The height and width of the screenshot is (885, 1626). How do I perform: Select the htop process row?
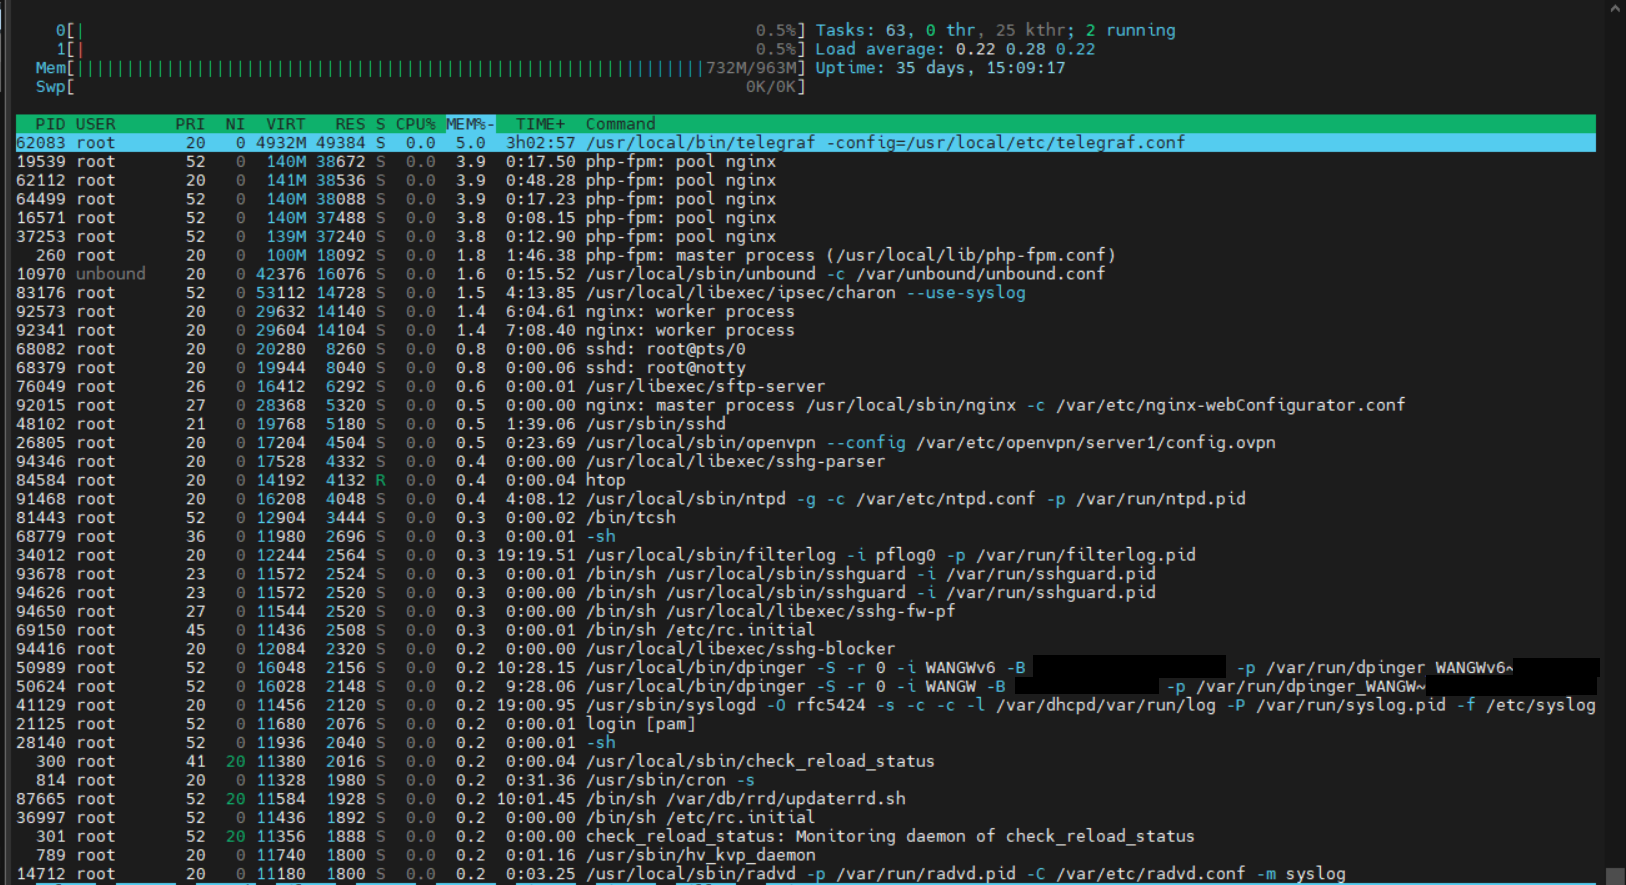[805, 480]
